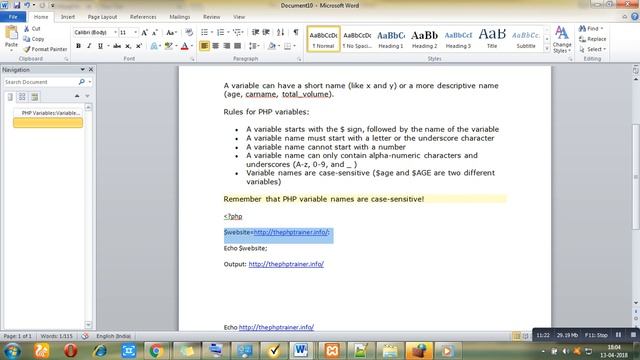Click the Copy icon
Viewport: 640px width, 360px height.
click(x=27, y=39)
